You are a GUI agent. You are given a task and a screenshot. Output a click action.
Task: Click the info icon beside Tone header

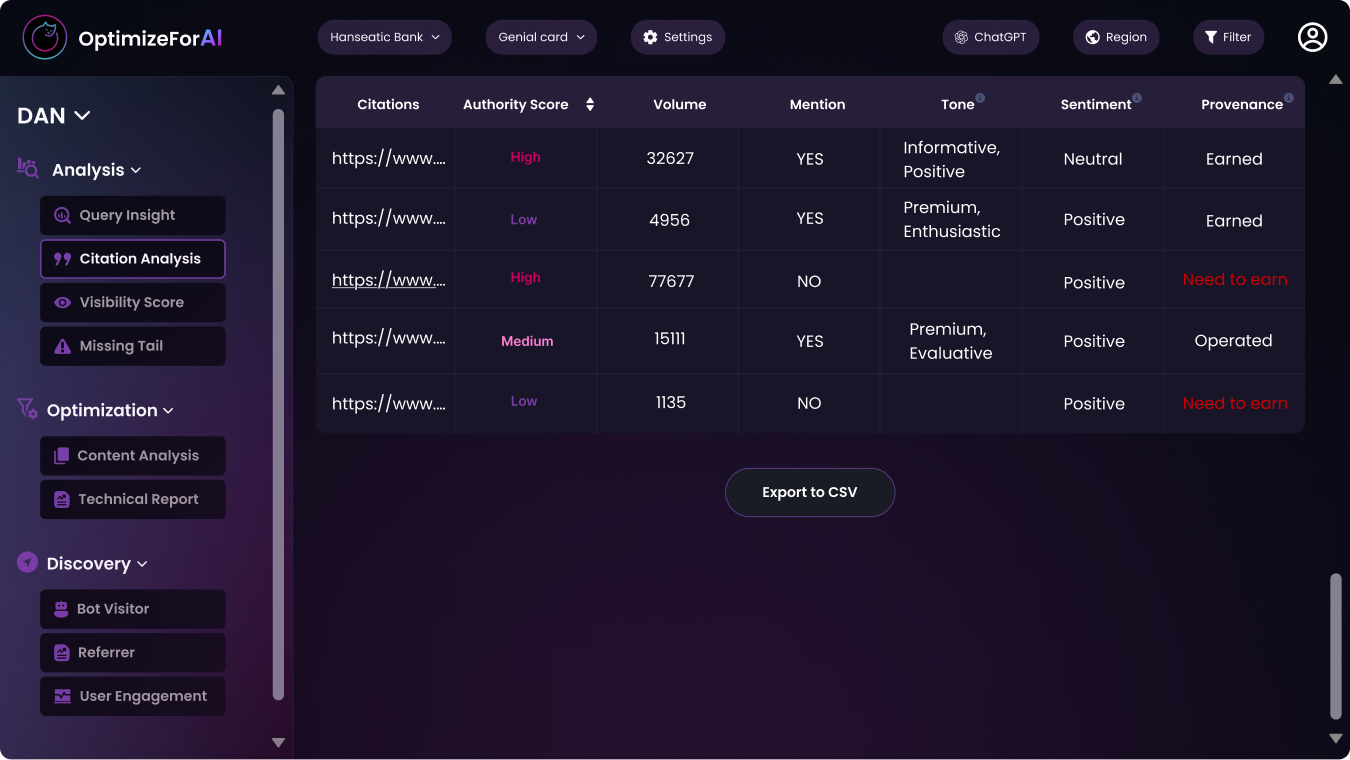(x=980, y=98)
